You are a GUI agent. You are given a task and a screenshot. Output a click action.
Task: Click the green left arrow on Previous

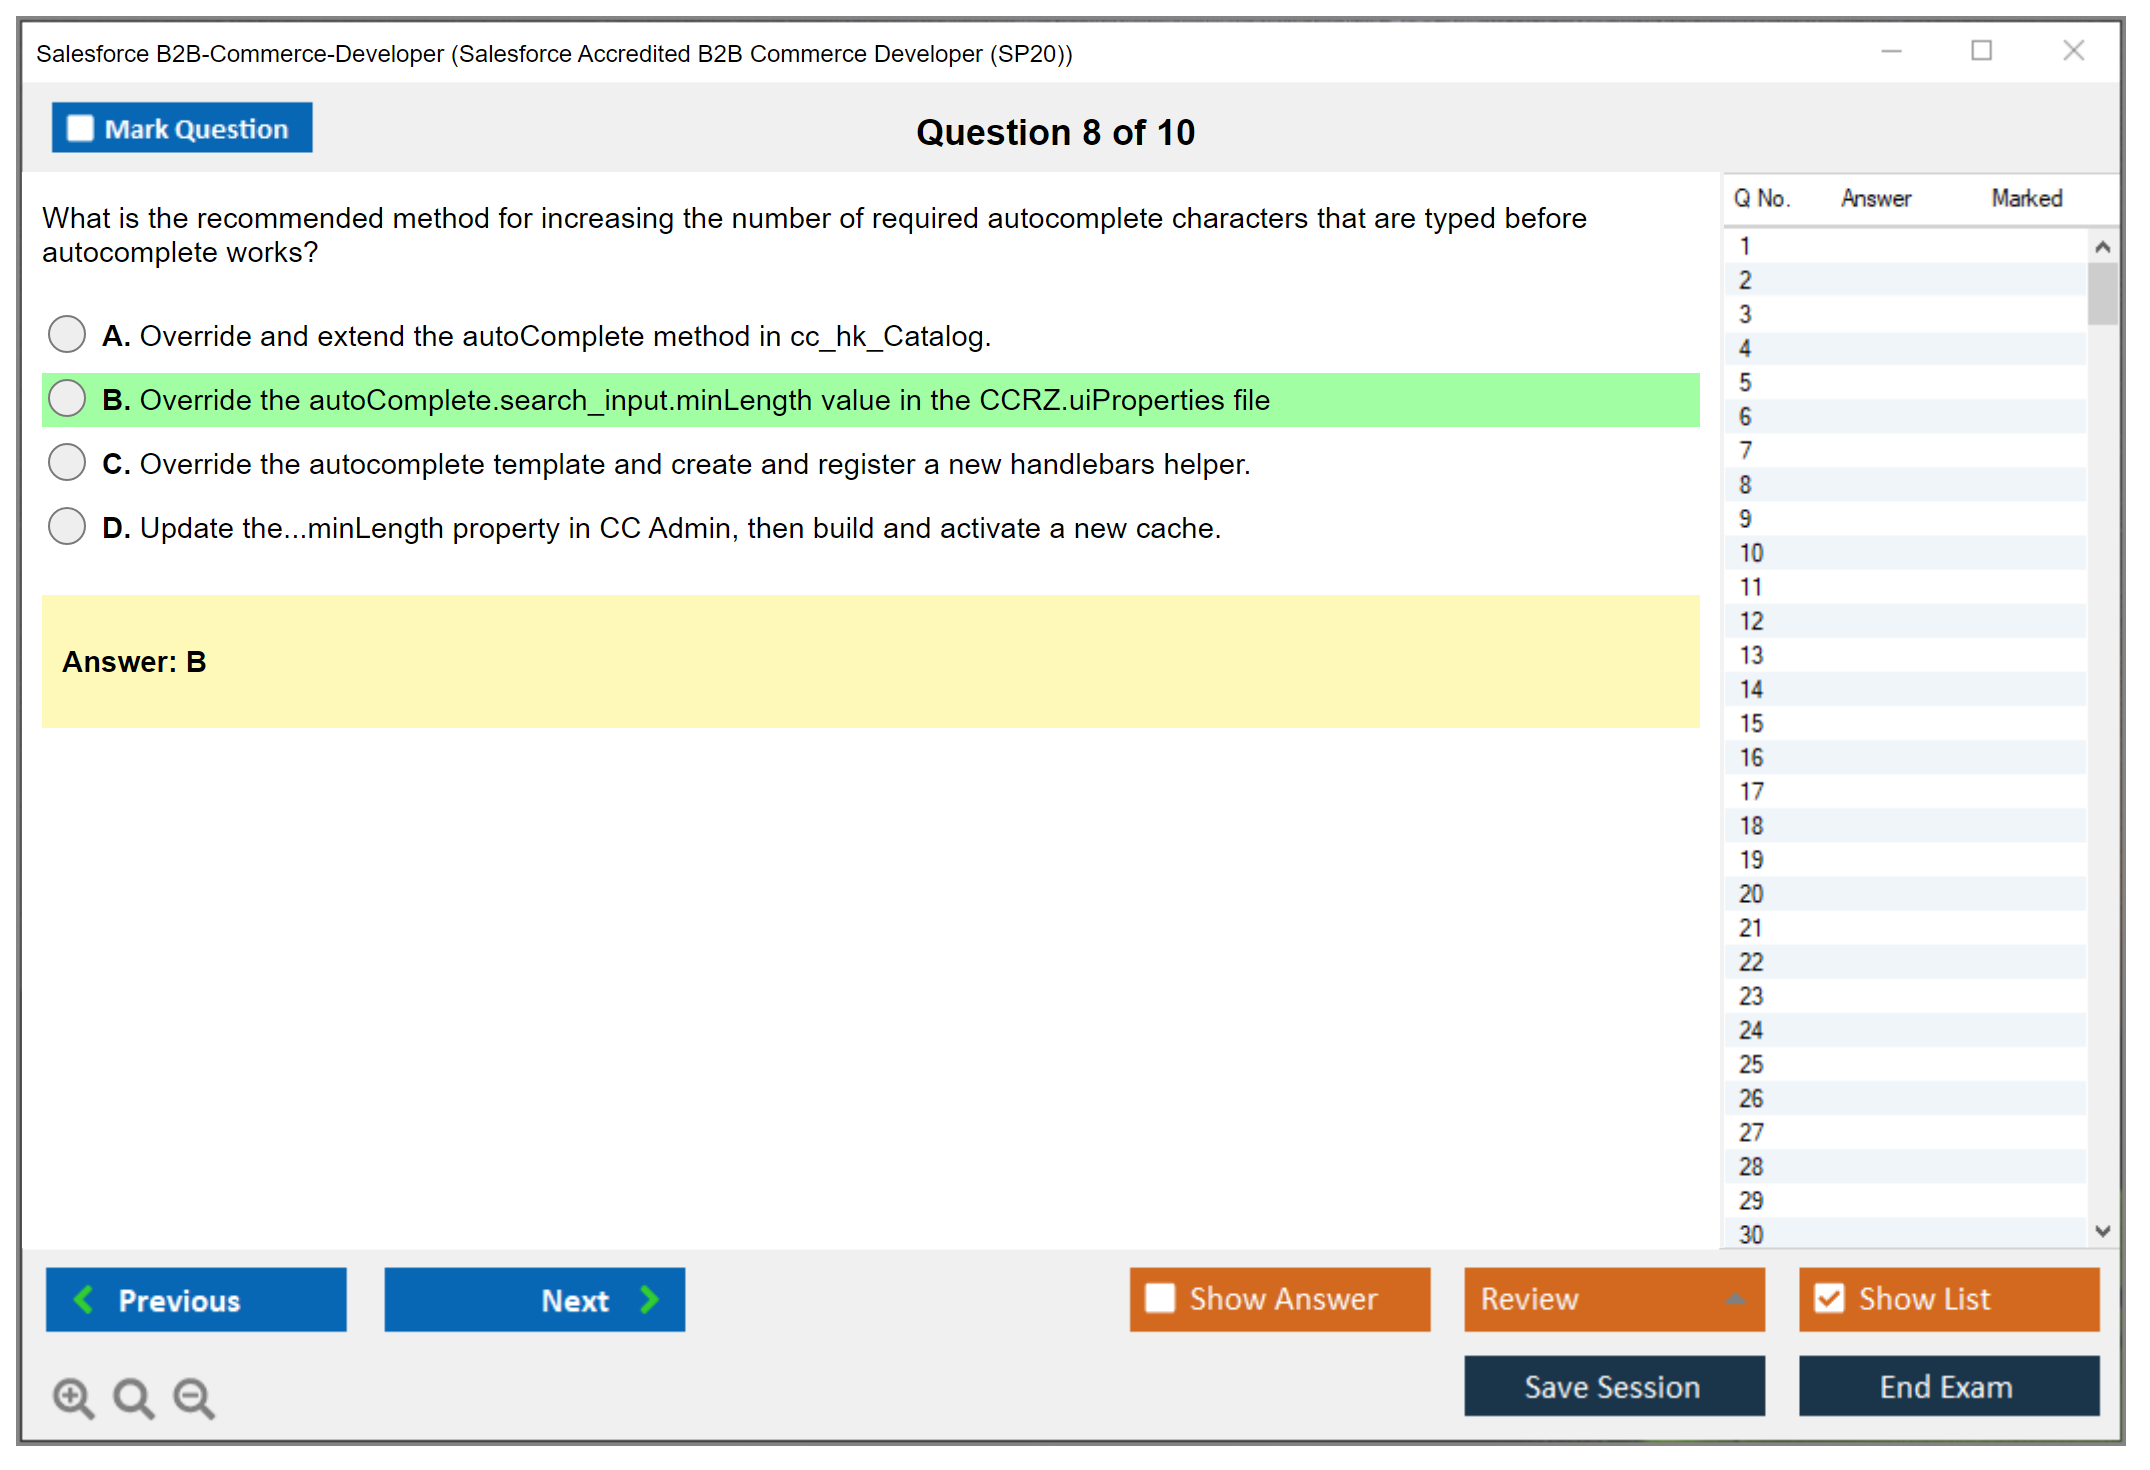84,1299
